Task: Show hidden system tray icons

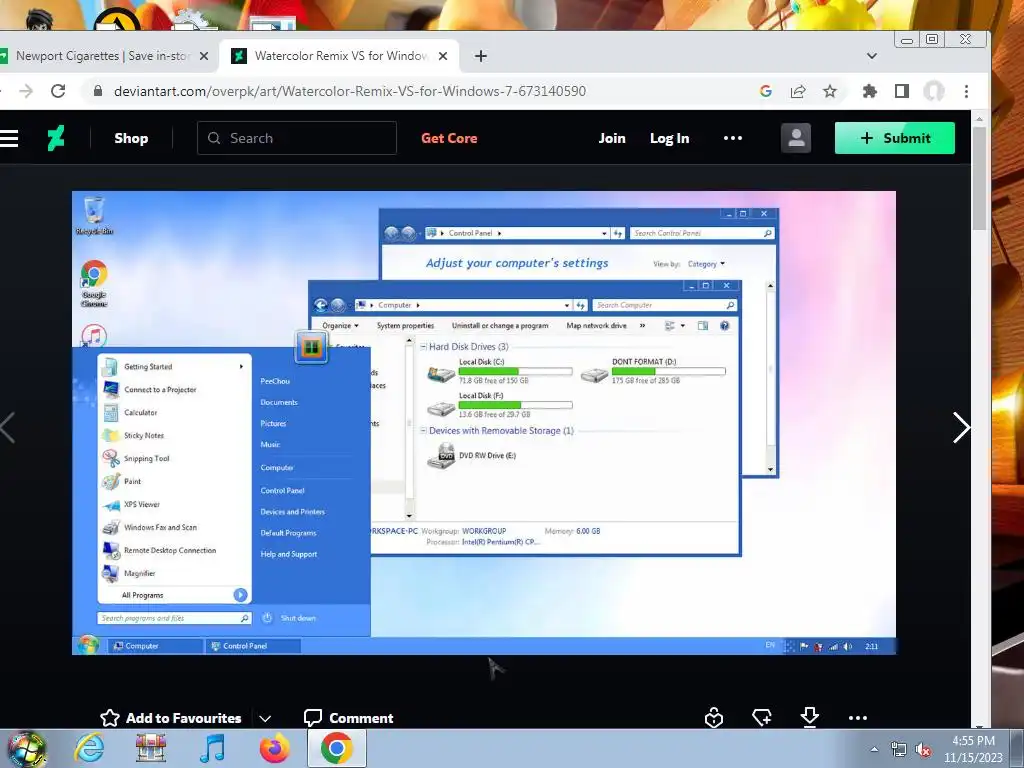Action: 874,749
